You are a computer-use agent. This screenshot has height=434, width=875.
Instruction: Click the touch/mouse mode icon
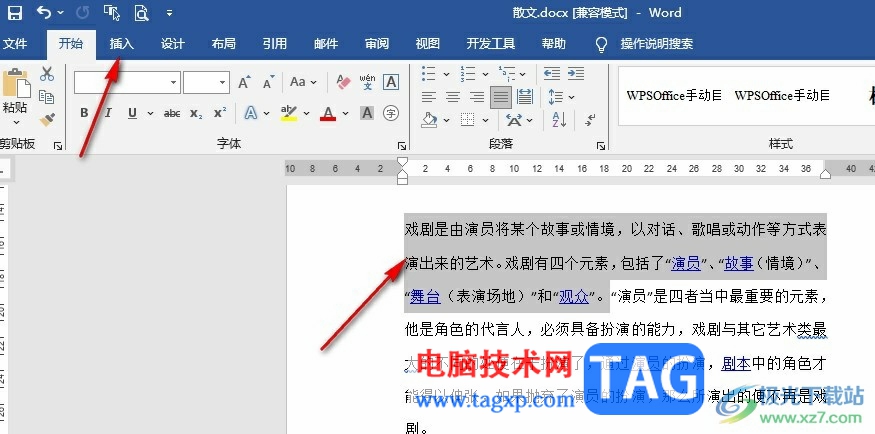[112, 12]
